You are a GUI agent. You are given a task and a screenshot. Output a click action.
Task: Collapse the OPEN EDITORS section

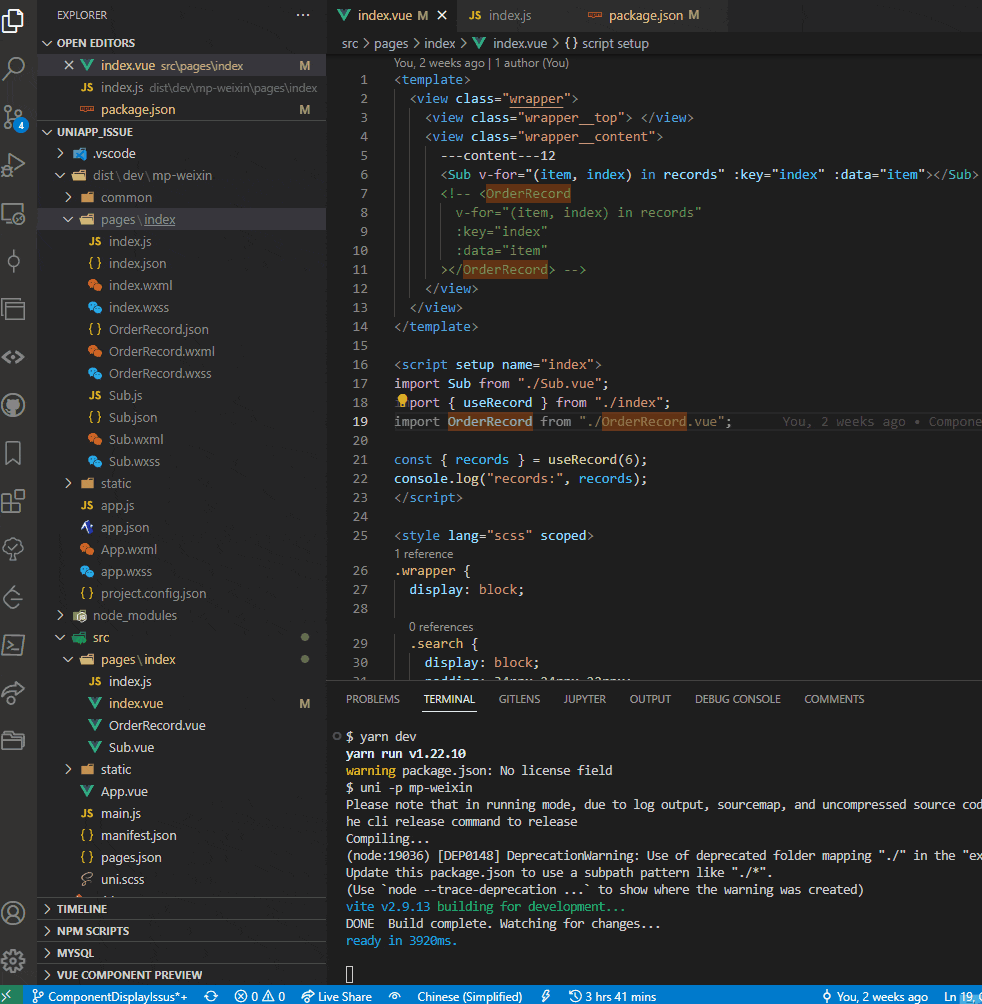pyautogui.click(x=95, y=43)
